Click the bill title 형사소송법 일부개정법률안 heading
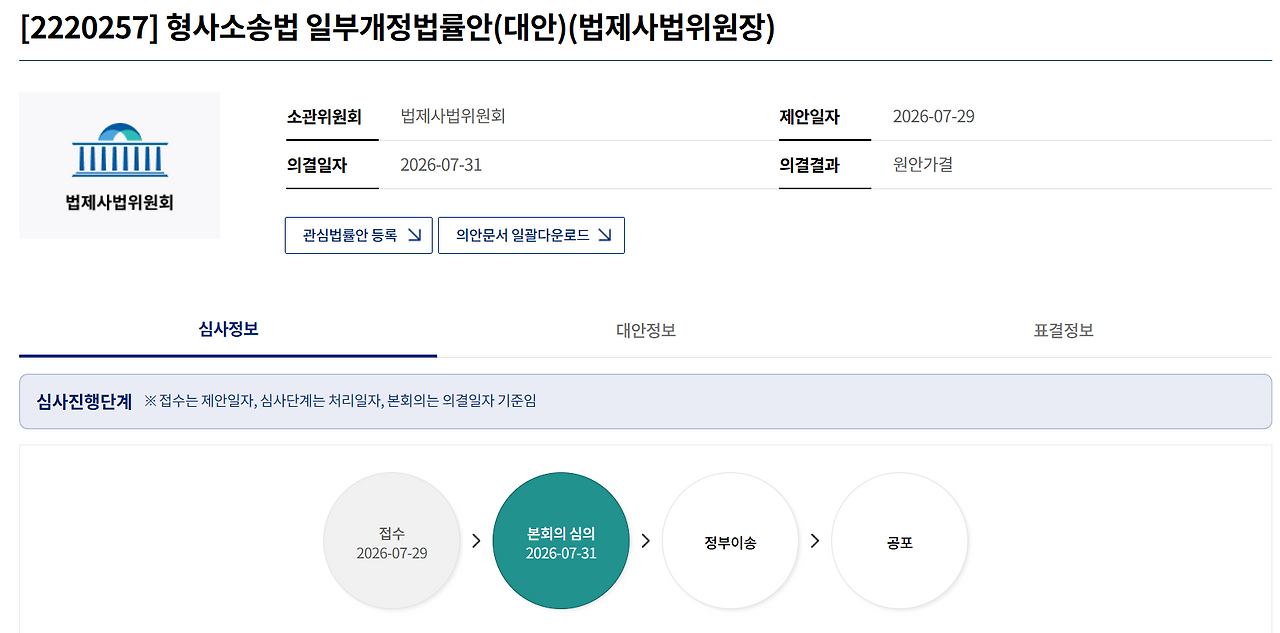Image resolution: width=1280 pixels, height=633 pixels. click(398, 28)
